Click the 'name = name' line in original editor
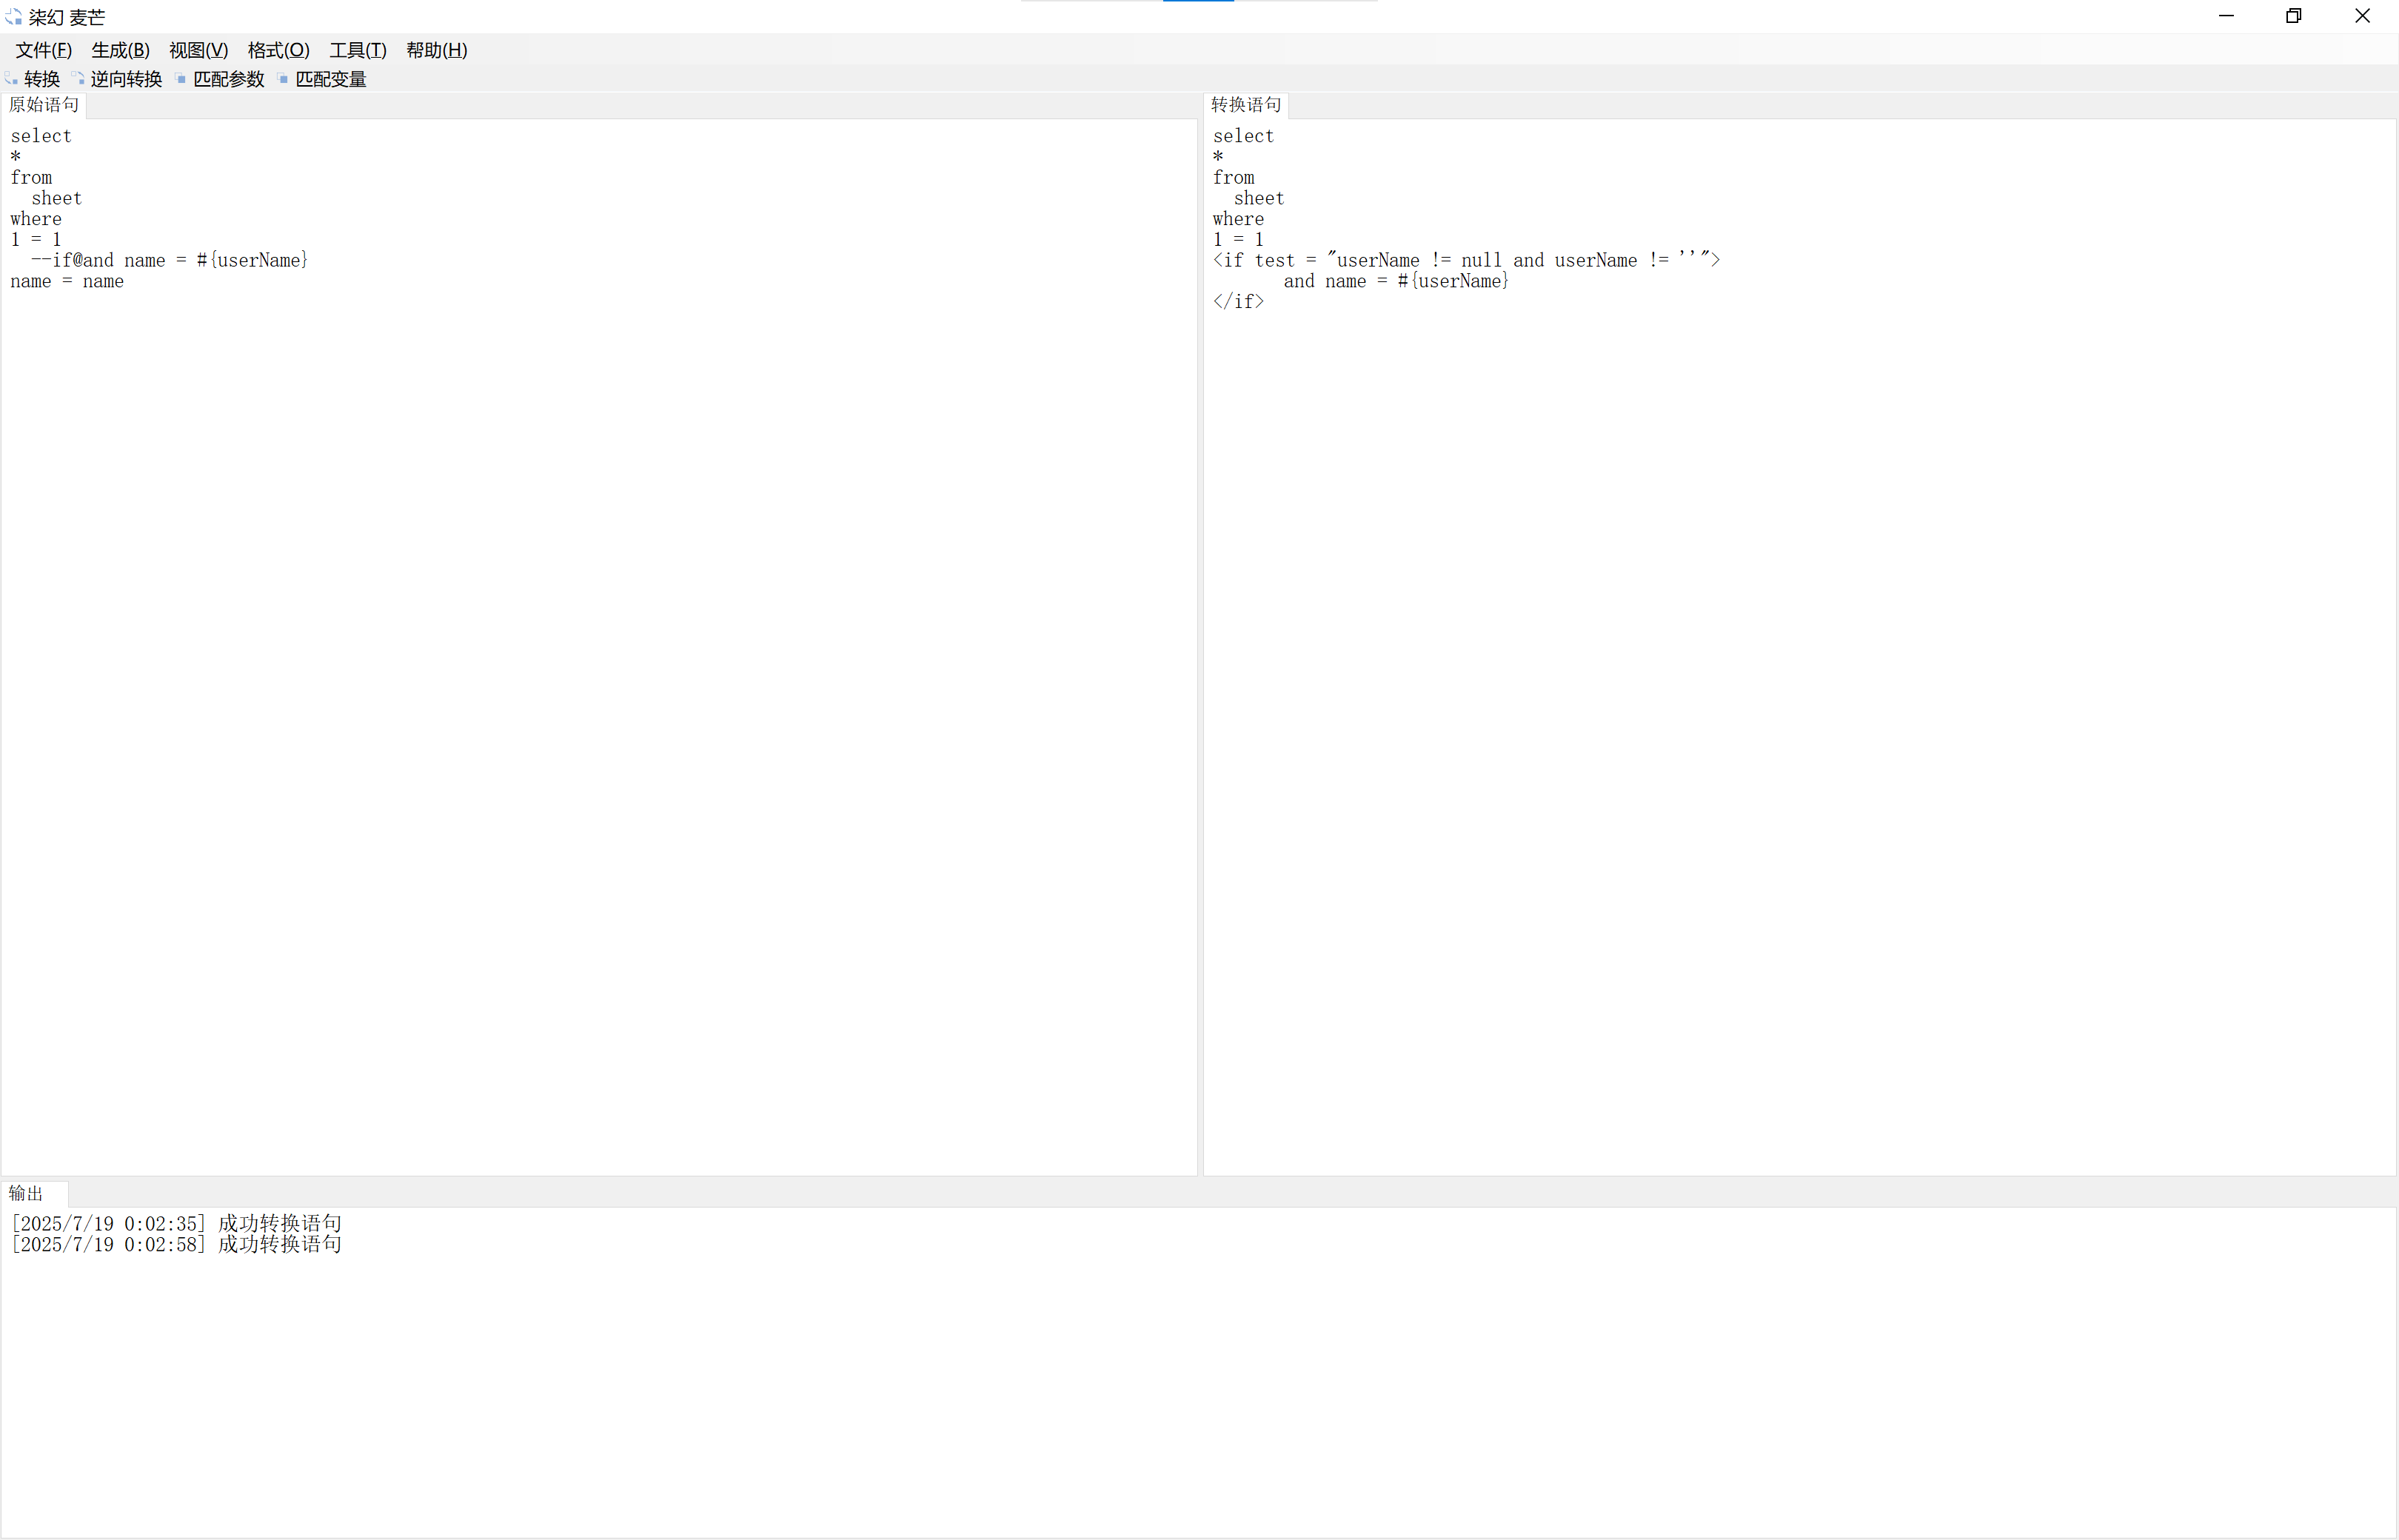The height and width of the screenshot is (1540, 2399). tap(67, 281)
